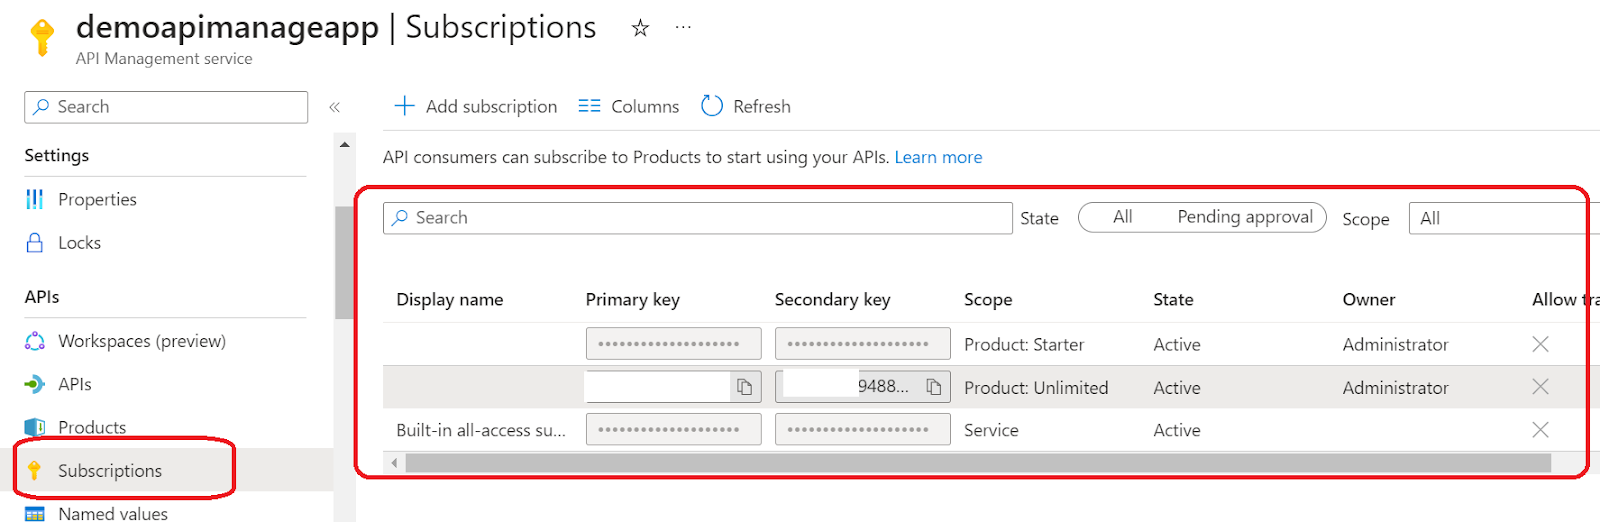Click the "Product: Starter" scope cell
The width and height of the screenshot is (1600, 522).
click(x=1024, y=344)
